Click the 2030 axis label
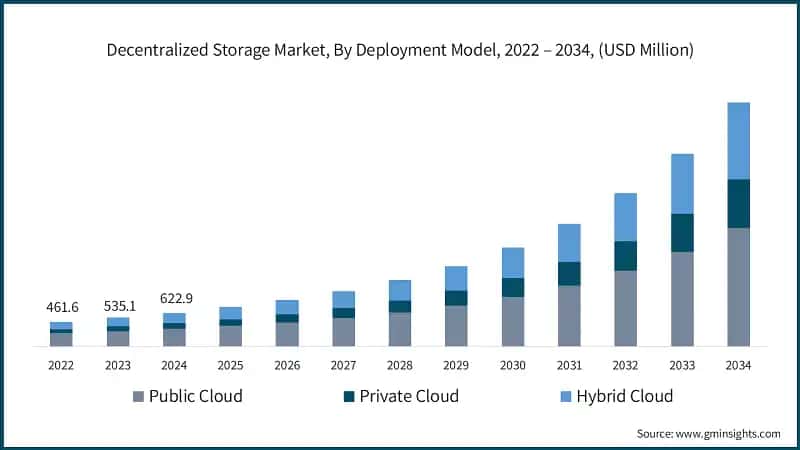This screenshot has width=800, height=450. click(x=513, y=365)
